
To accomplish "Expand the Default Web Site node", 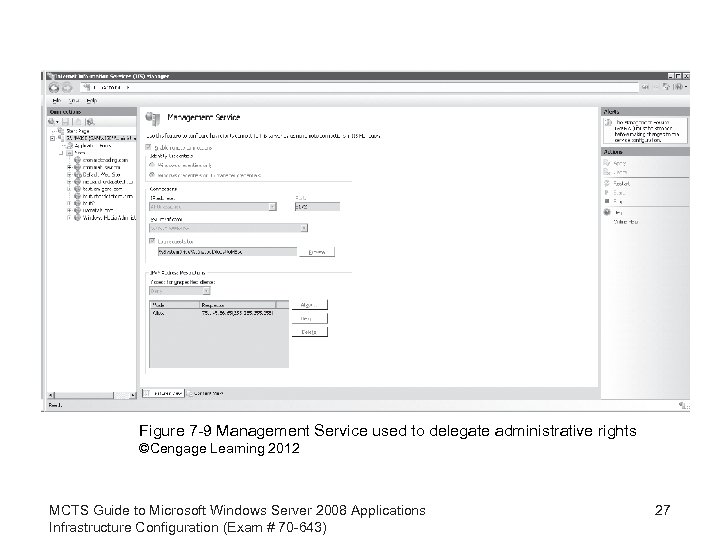I will point(69,174).
